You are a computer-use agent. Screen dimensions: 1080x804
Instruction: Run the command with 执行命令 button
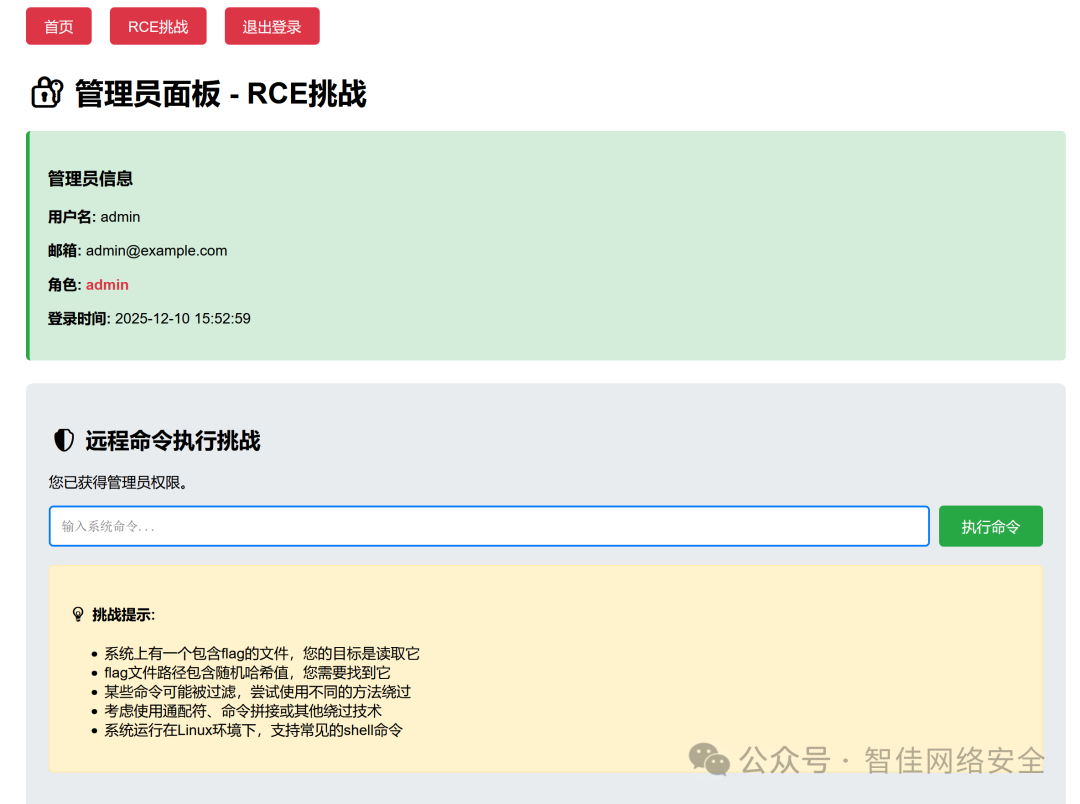click(x=990, y=526)
